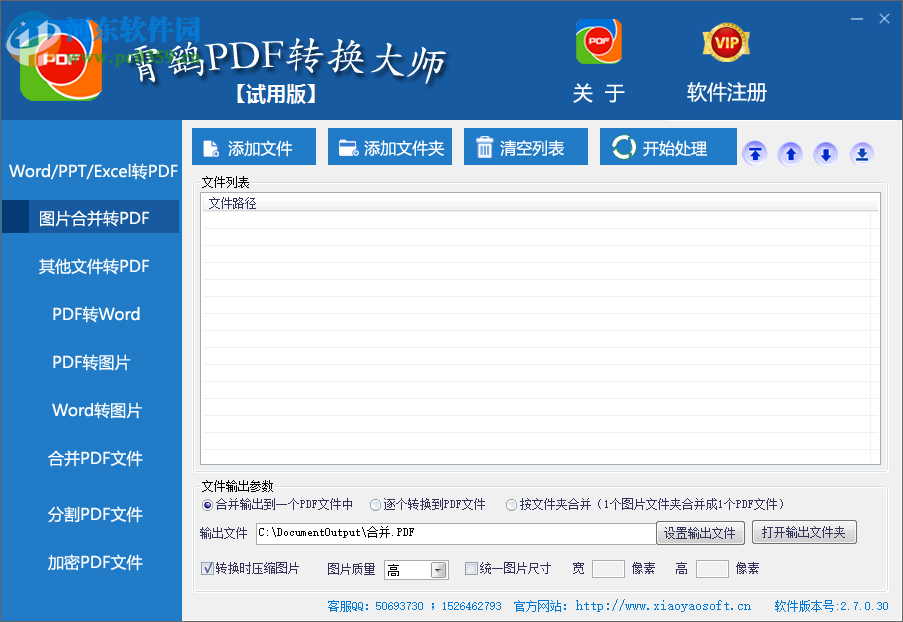
Task: Open the xiaoyaosoft.cn website link
Action: [661, 605]
